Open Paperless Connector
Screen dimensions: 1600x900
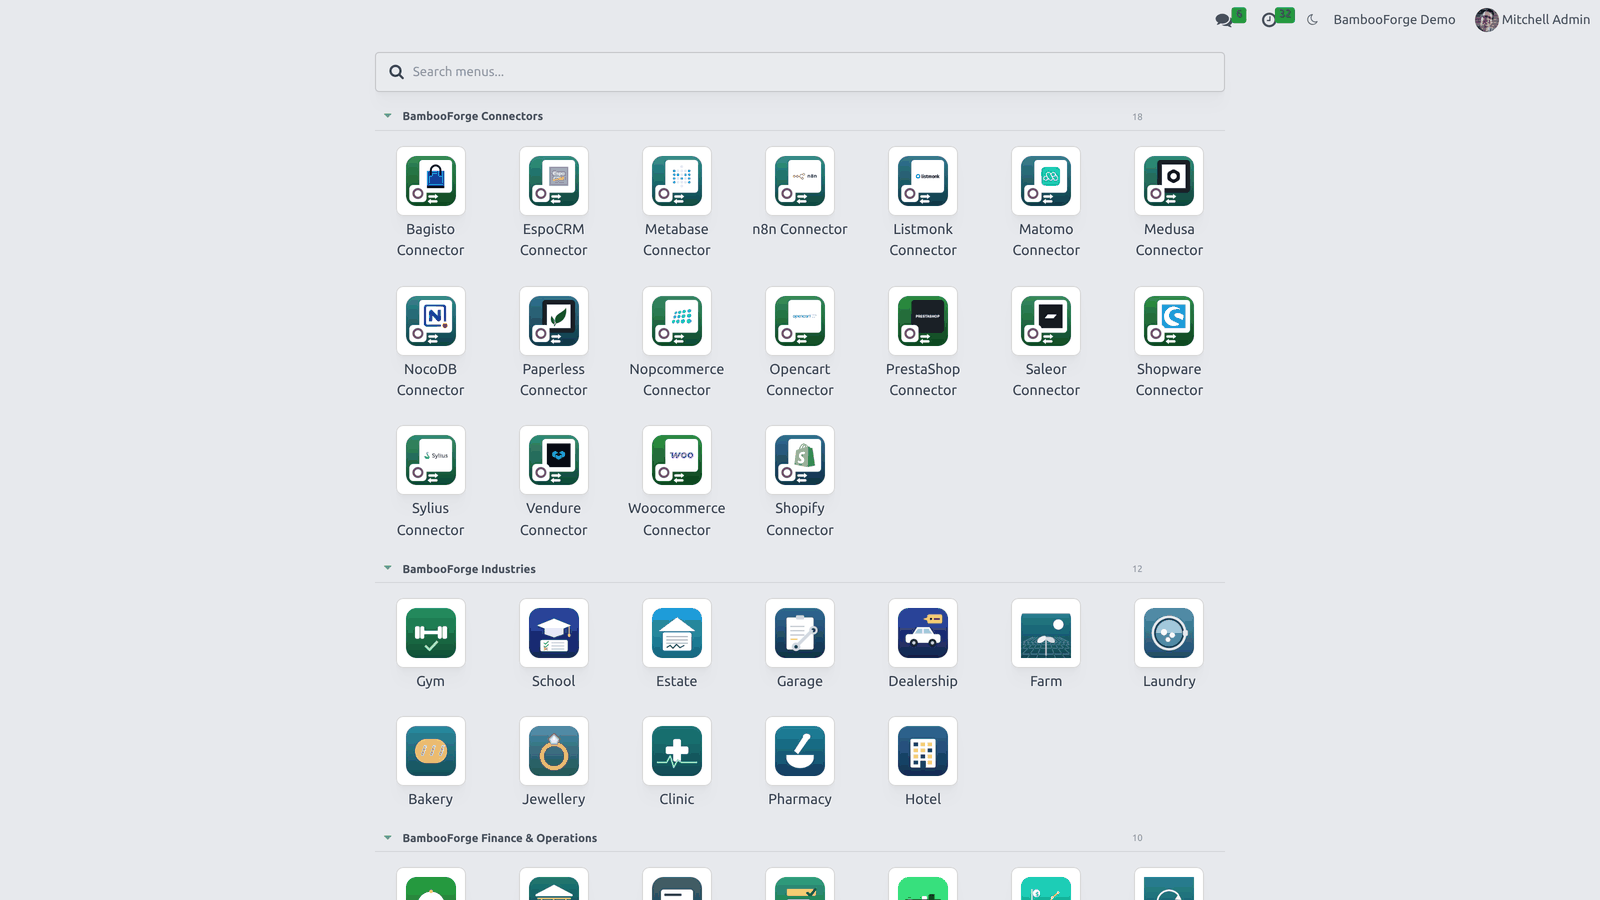point(554,321)
